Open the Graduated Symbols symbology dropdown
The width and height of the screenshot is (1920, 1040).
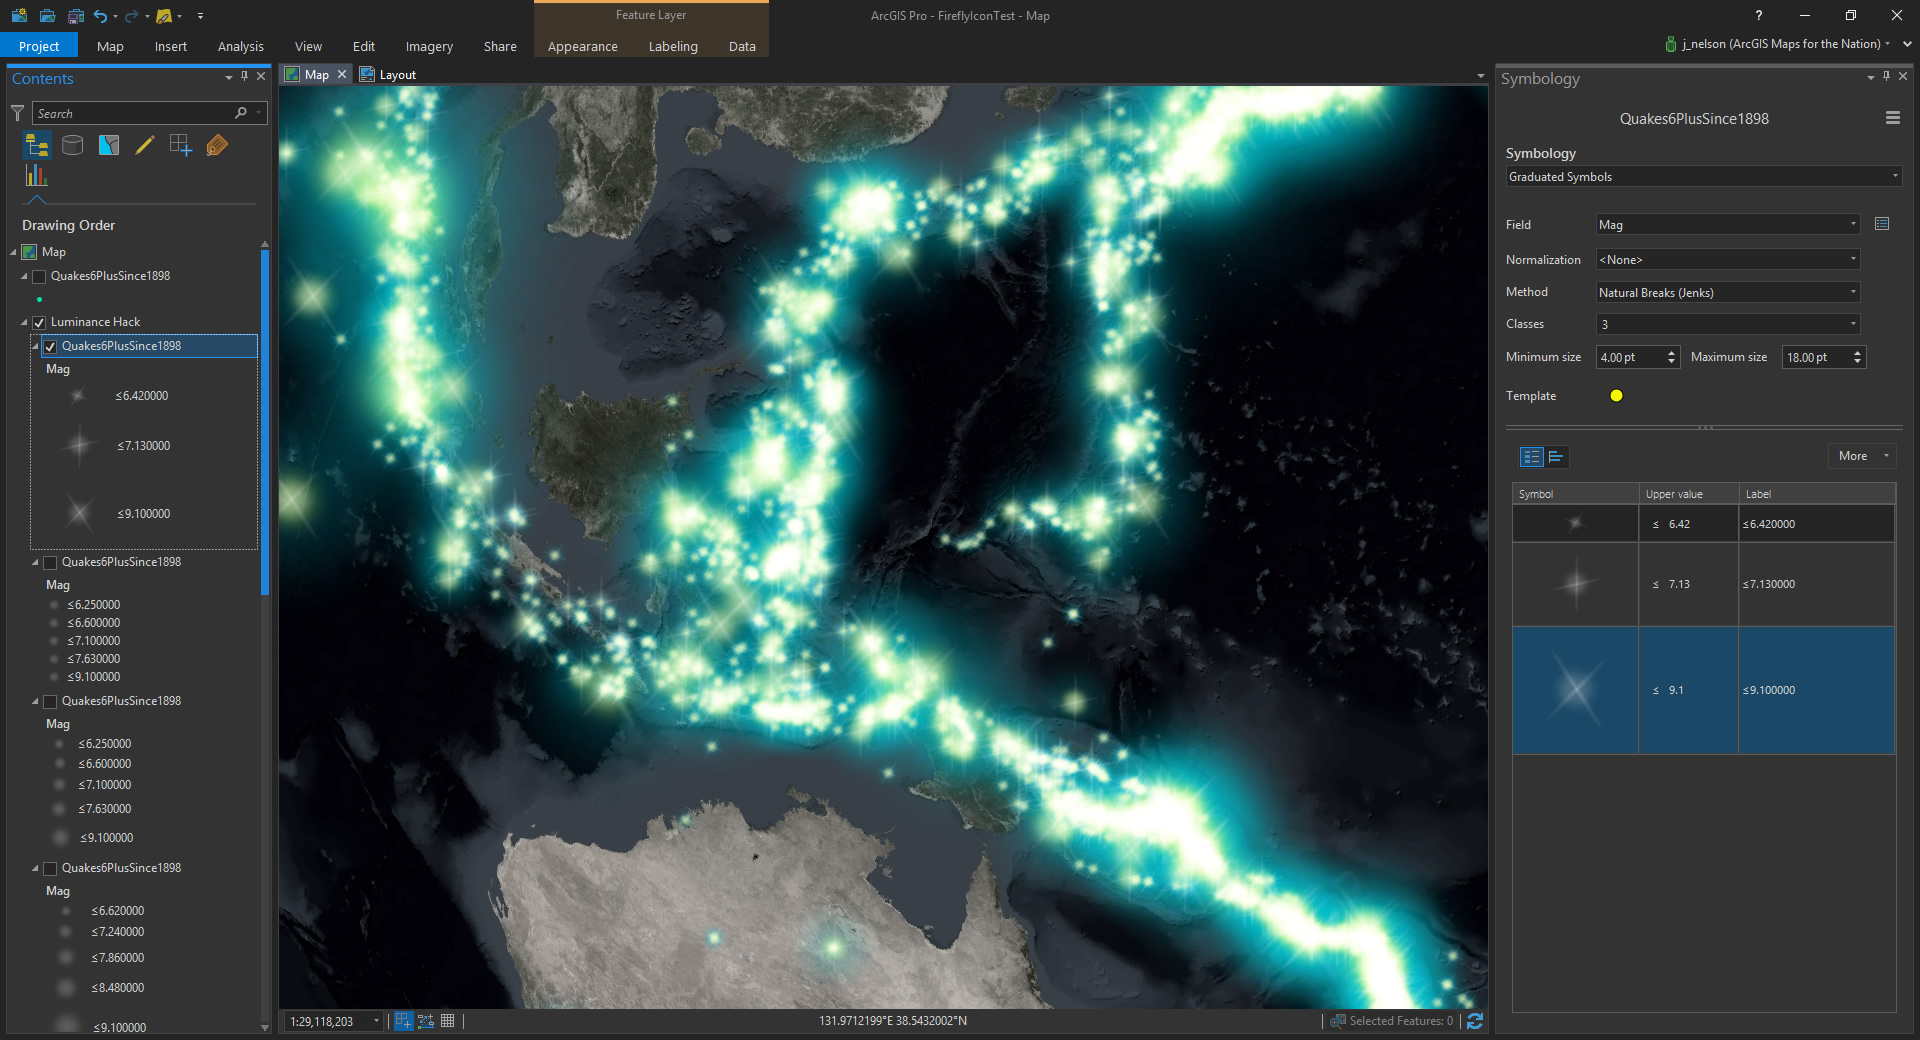(x=1703, y=177)
